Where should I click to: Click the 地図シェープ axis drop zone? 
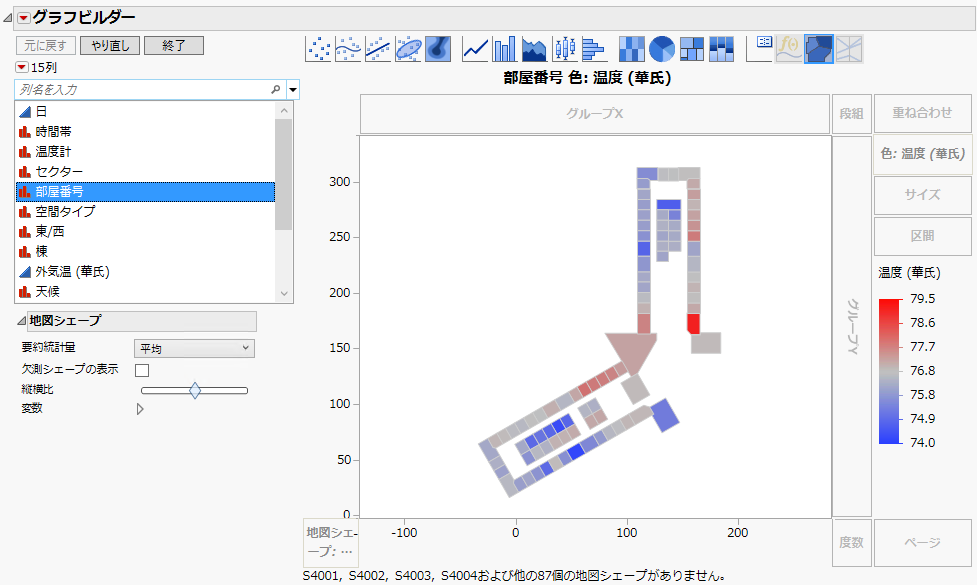pyautogui.click(x=331, y=542)
